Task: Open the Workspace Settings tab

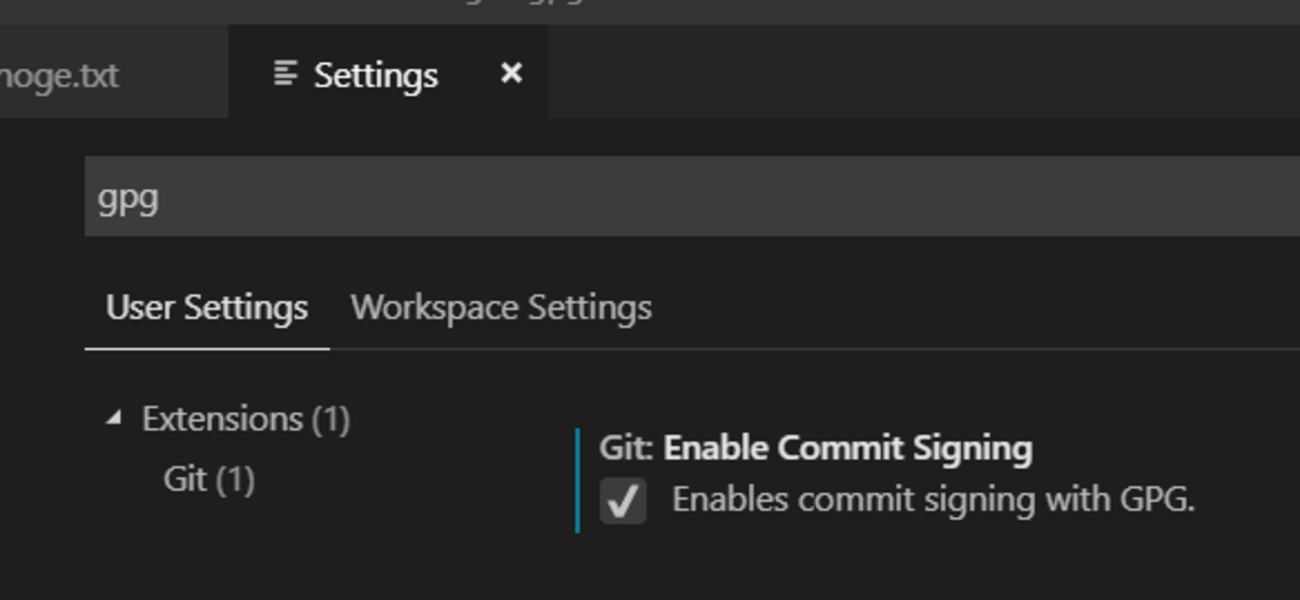Action: click(501, 307)
